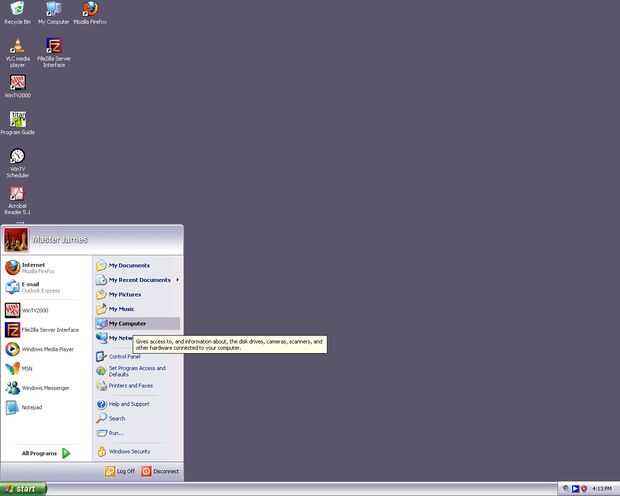Open Help and Support
Screen dimensions: 620x496
tap(137, 404)
